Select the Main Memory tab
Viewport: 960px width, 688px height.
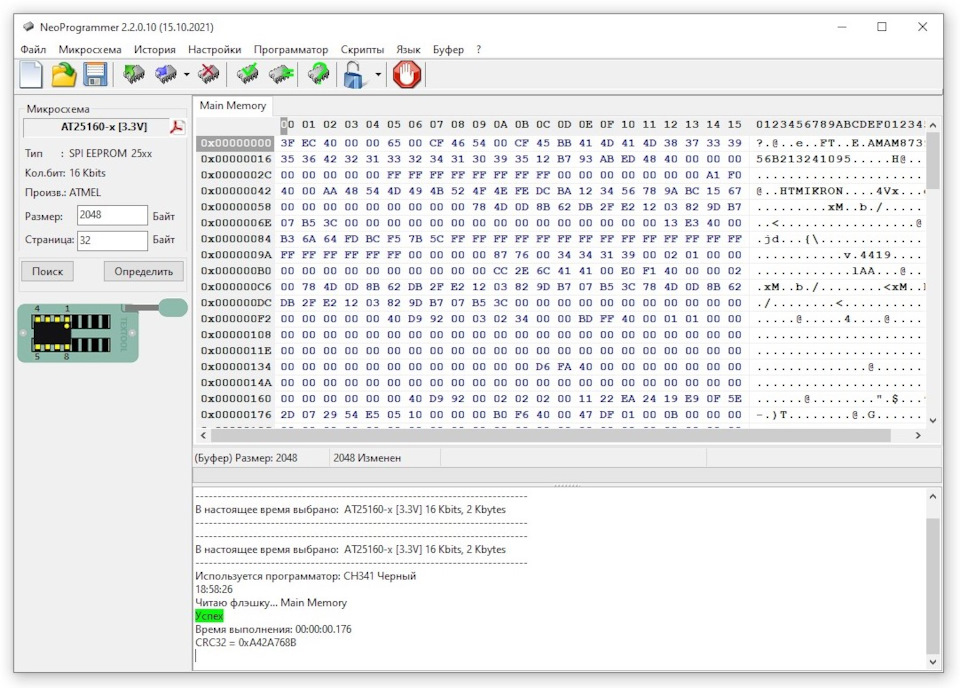click(x=233, y=105)
